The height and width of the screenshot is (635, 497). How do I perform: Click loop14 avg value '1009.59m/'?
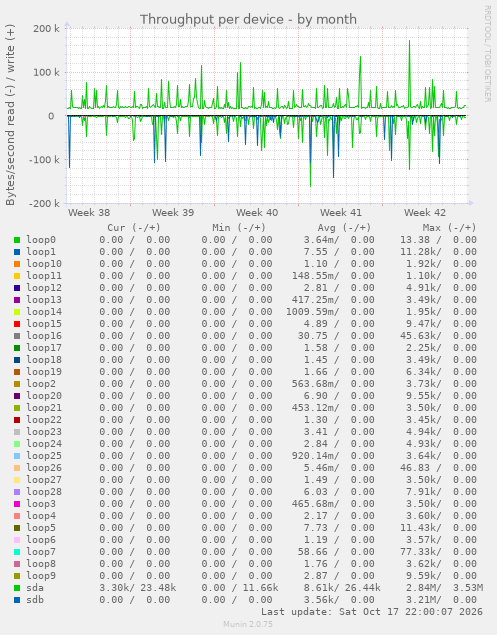312,312
